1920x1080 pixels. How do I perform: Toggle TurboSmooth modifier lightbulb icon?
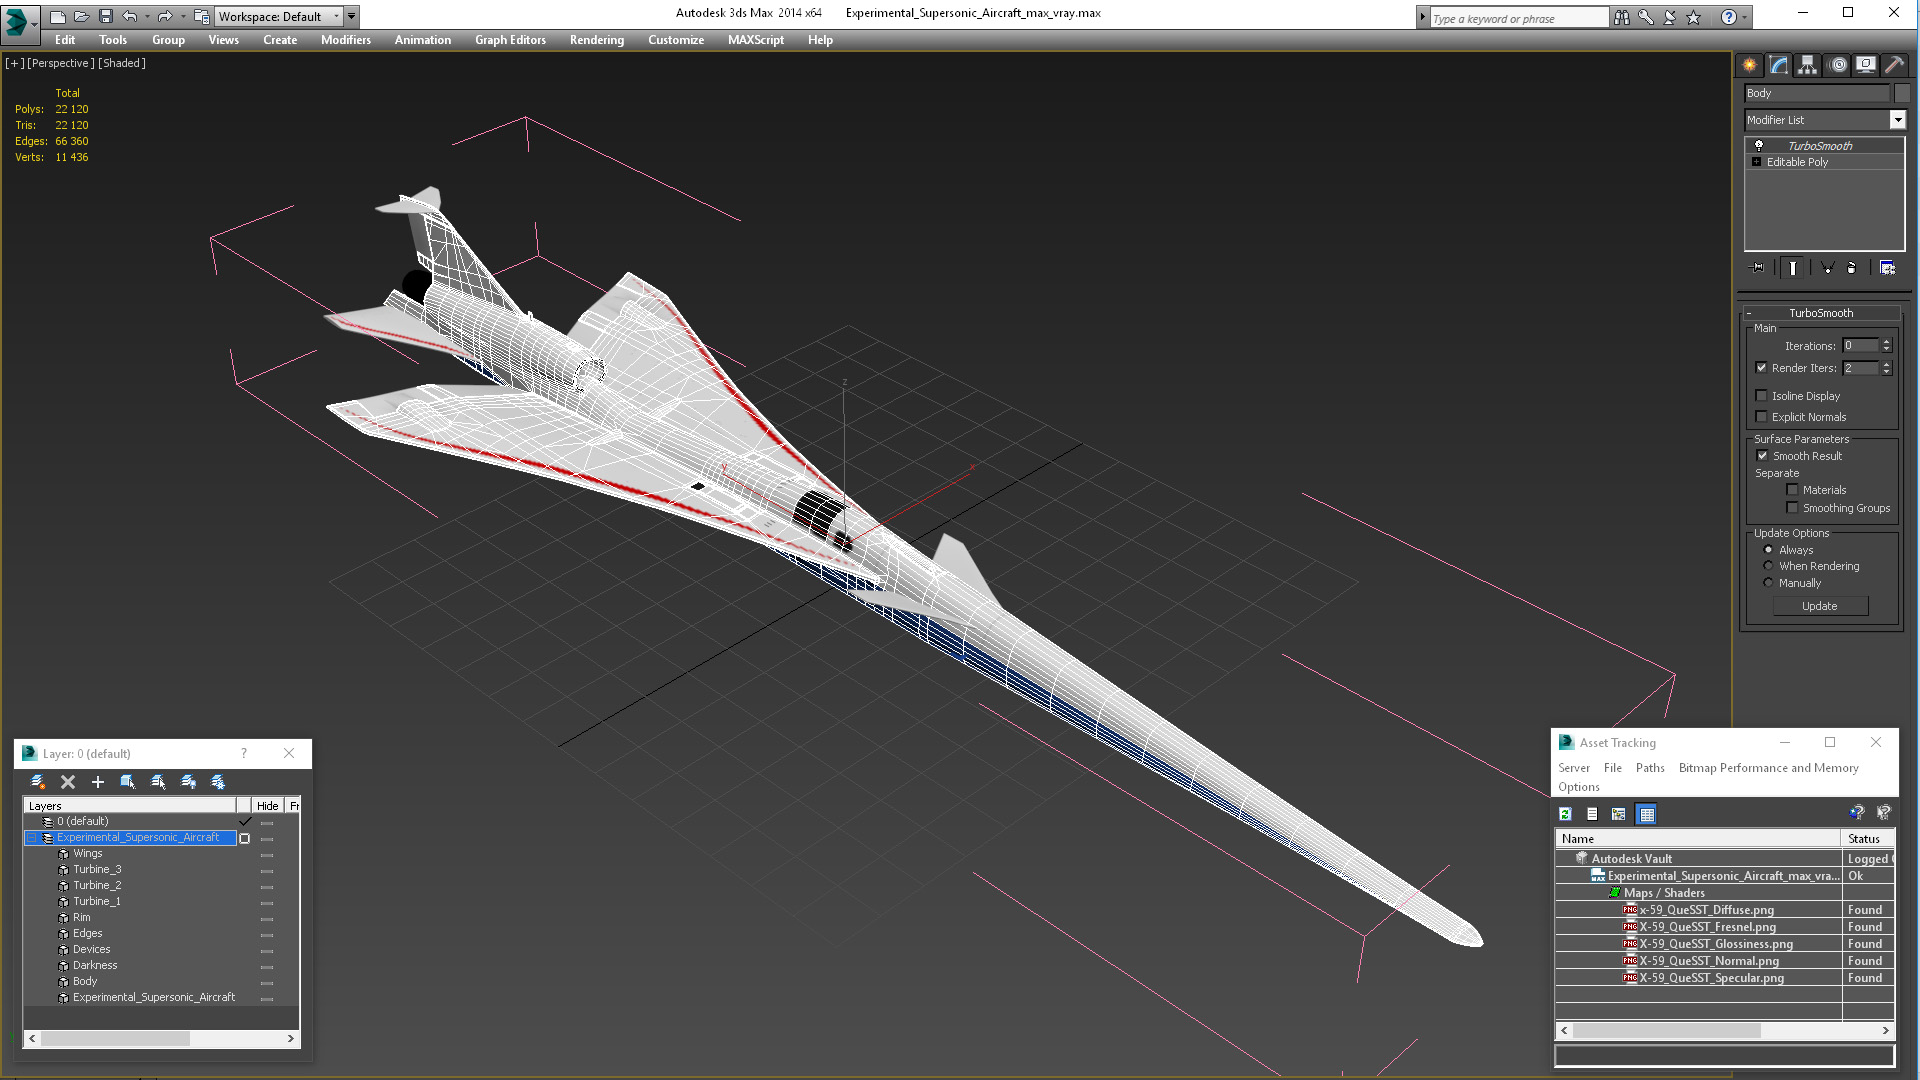(1759, 146)
